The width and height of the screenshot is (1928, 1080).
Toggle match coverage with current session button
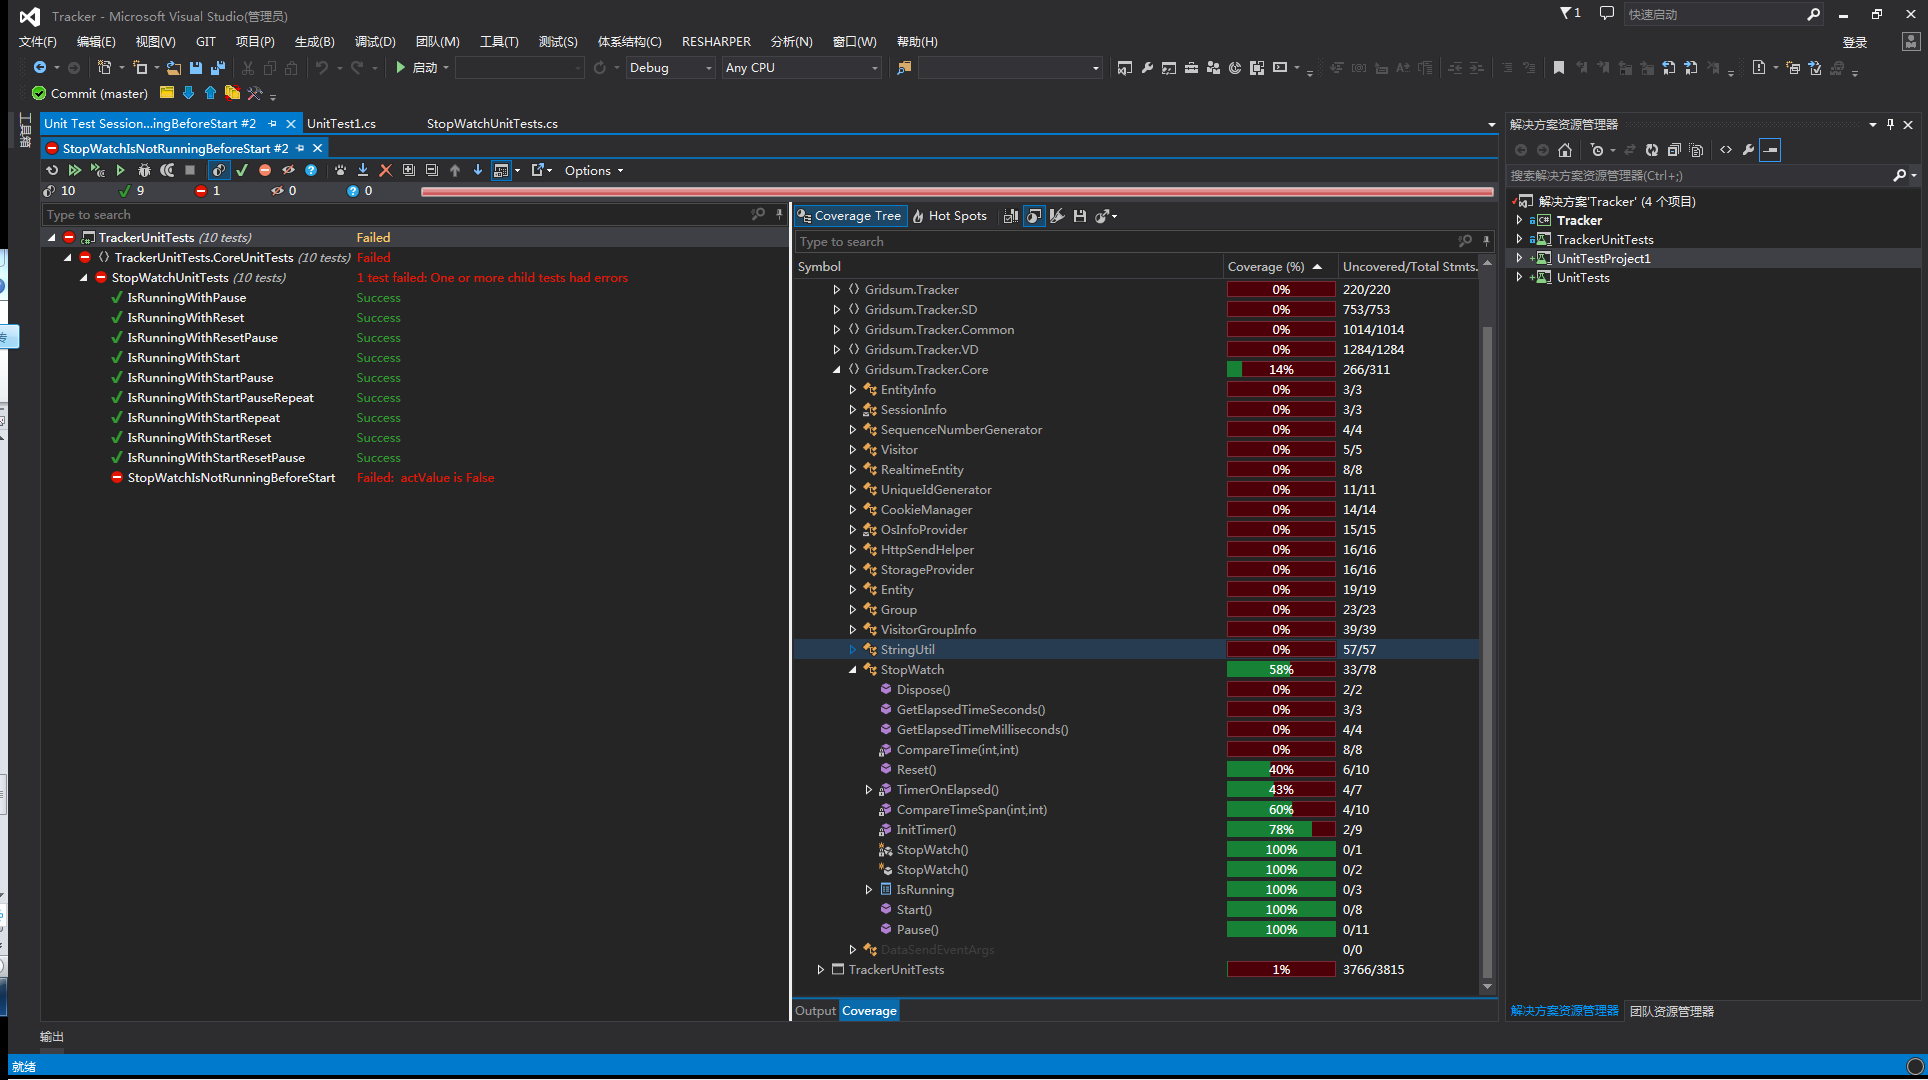pyautogui.click(x=1034, y=216)
